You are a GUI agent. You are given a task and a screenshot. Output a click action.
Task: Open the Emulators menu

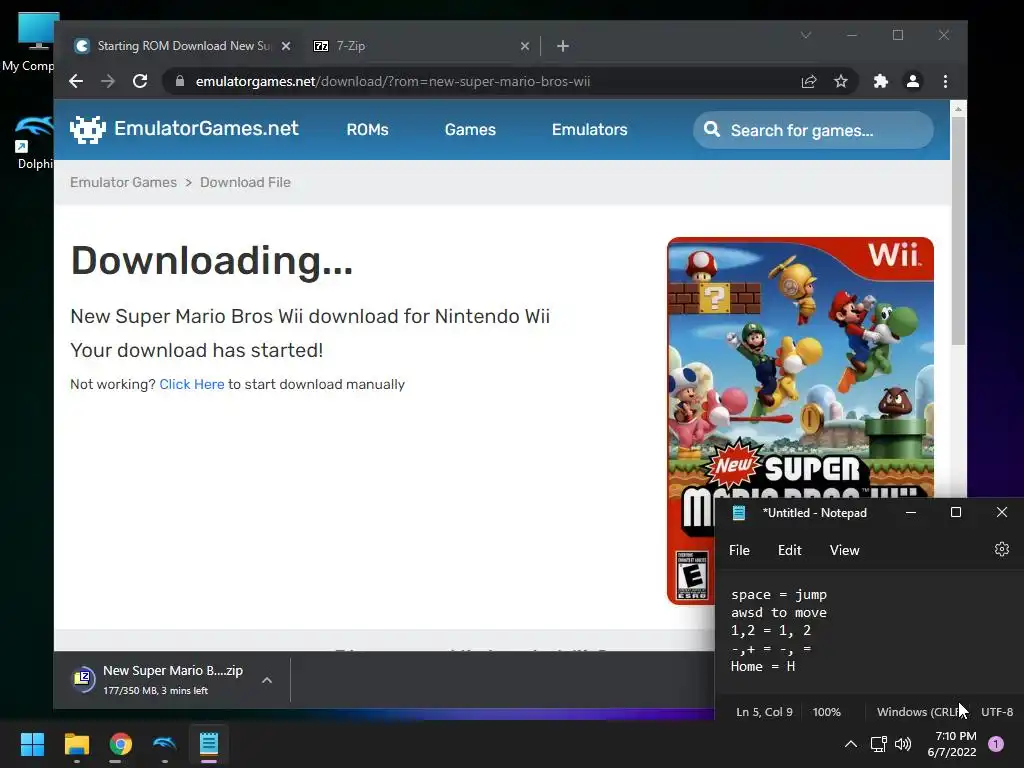(589, 129)
